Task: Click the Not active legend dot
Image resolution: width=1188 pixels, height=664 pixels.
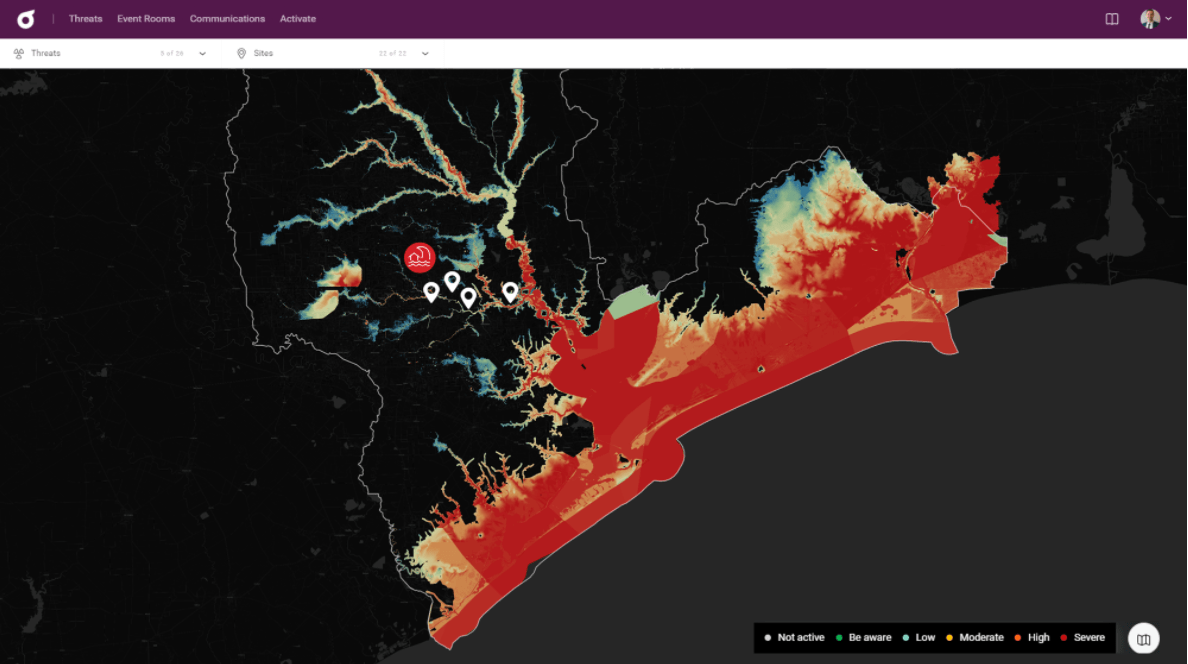Action: point(768,637)
